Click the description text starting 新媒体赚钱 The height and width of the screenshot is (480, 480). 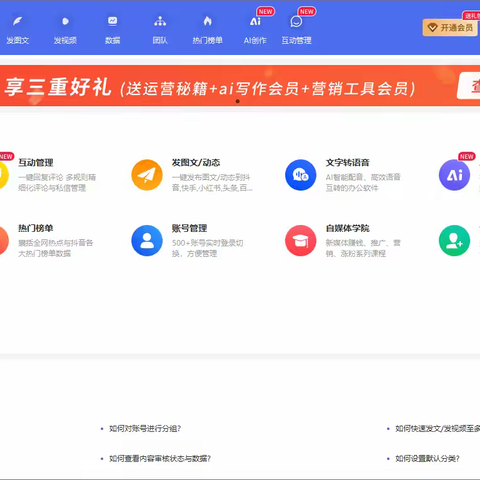(363, 248)
